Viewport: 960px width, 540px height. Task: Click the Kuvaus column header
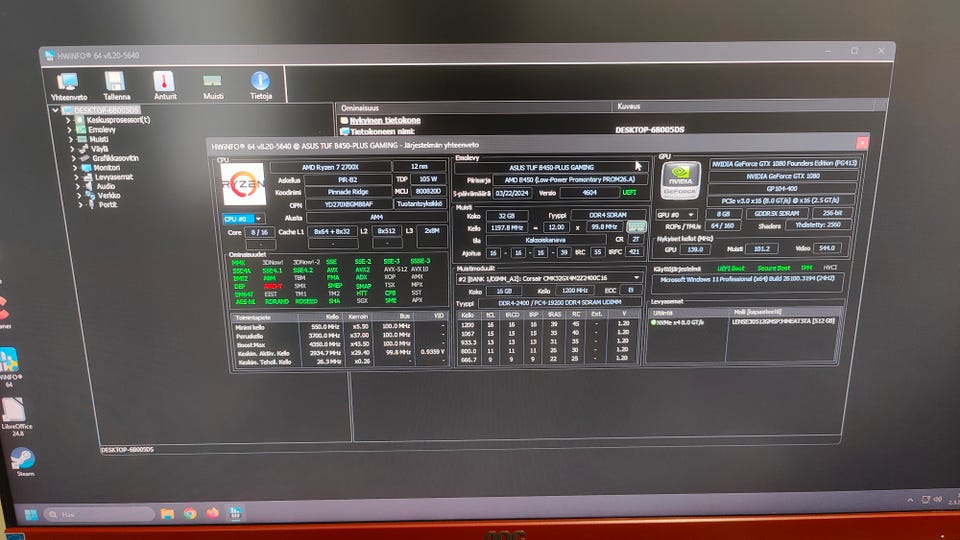coord(742,106)
